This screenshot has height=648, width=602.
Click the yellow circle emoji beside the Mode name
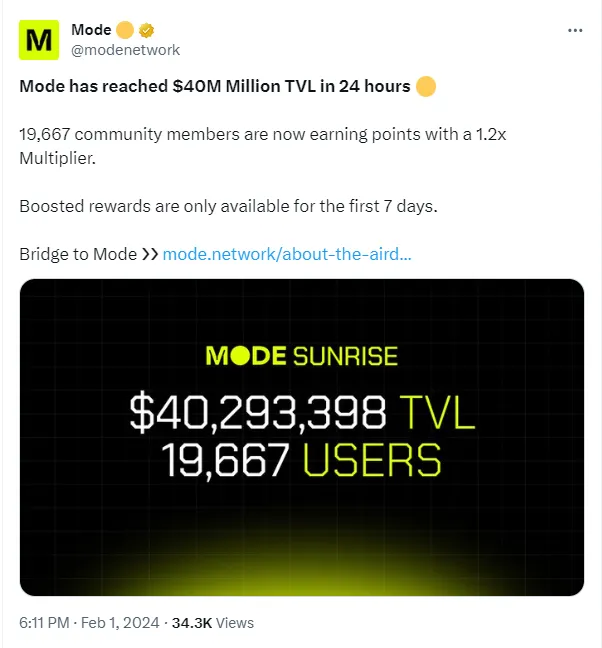[125, 30]
